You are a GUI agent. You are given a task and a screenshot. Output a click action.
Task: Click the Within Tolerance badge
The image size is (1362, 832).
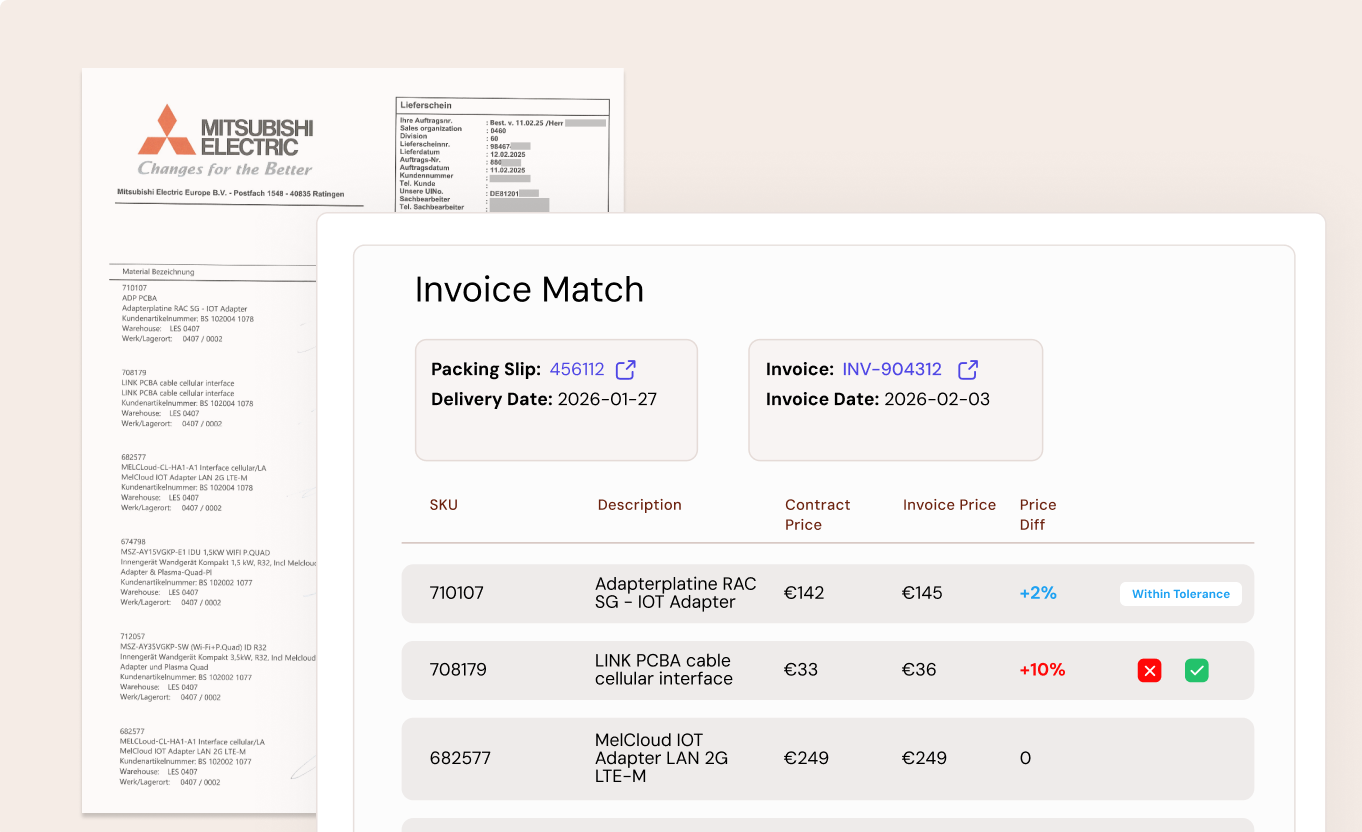click(1180, 593)
